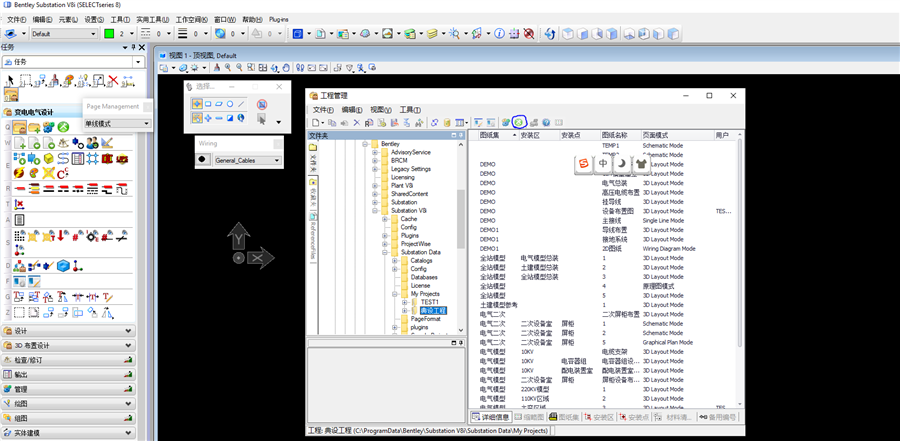Toggle add-to-selection plus mode in 选择 toolbox

[208, 118]
